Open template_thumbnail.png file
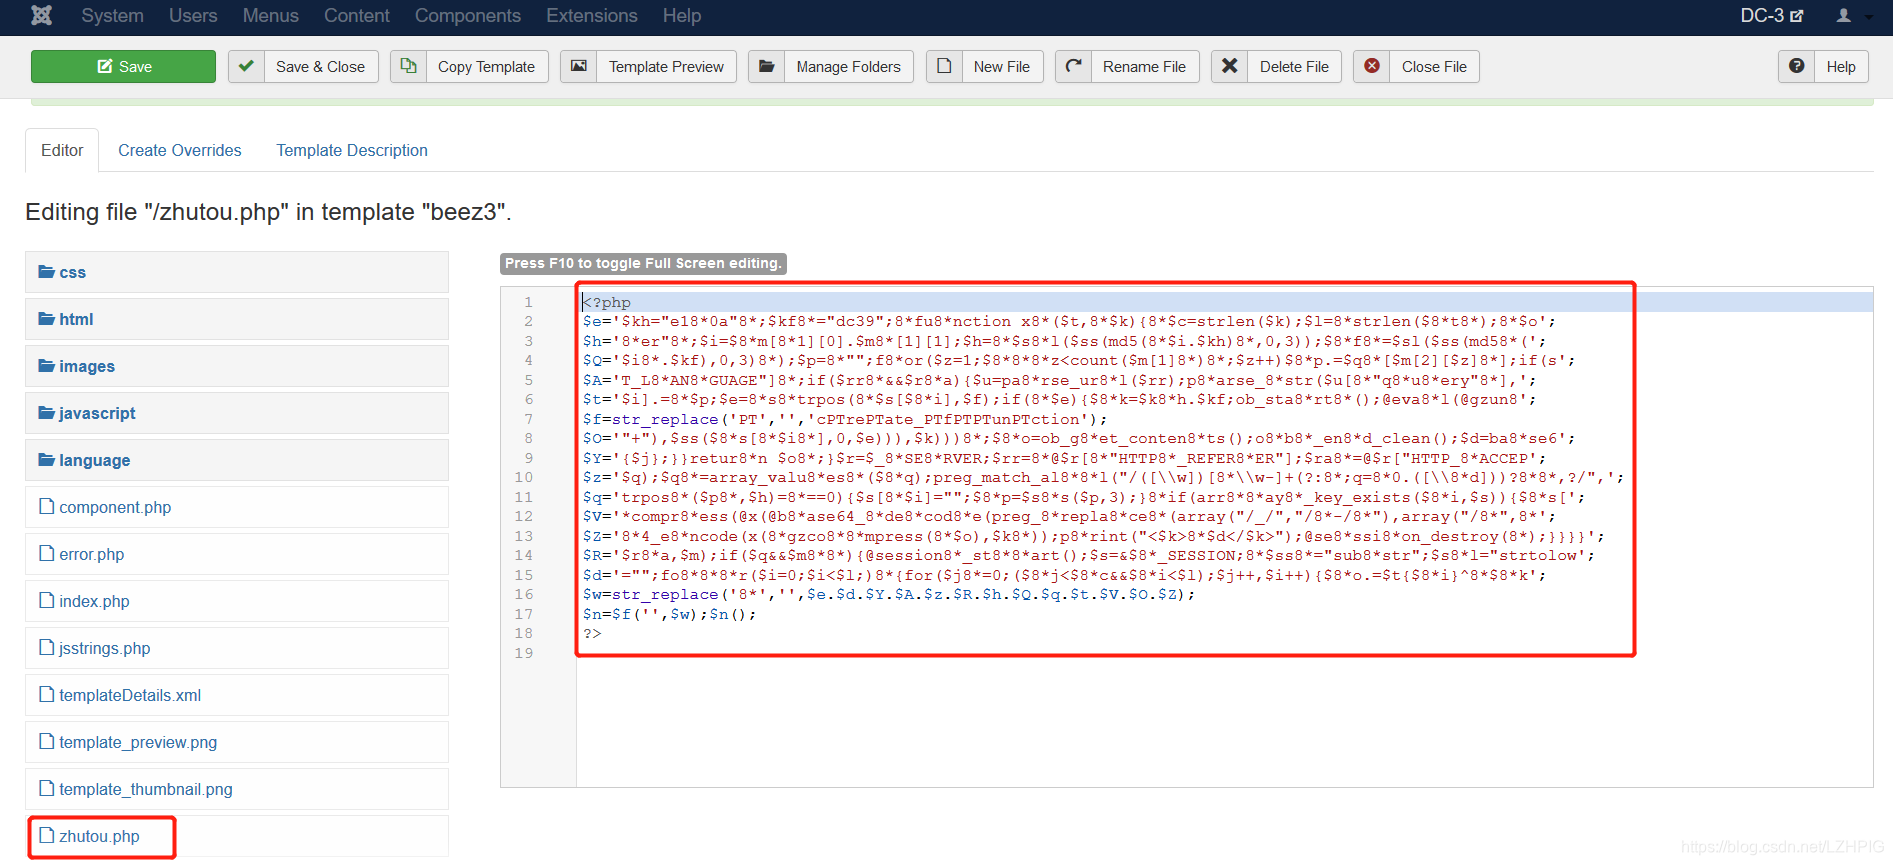Screen dimensions: 1893x865 237,789
